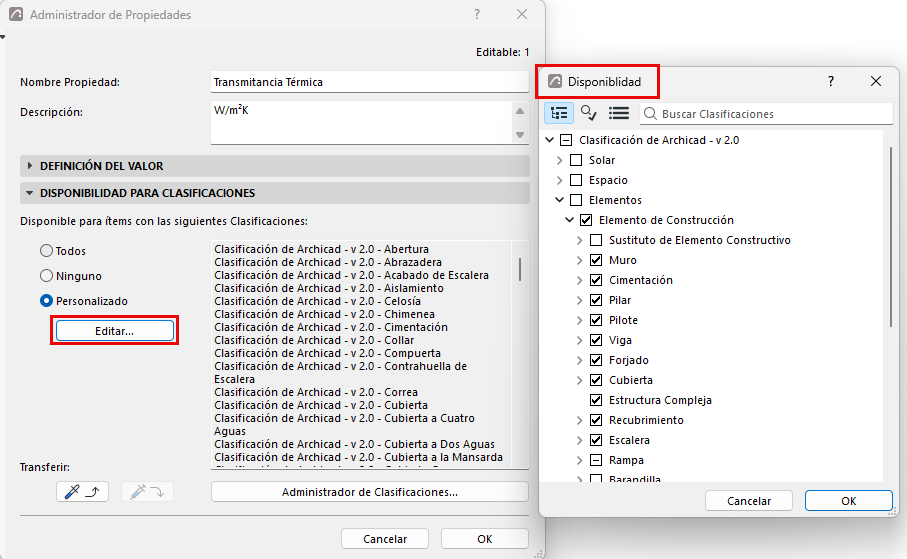
Task: Click description field scroll down arrow
Action: (520, 135)
